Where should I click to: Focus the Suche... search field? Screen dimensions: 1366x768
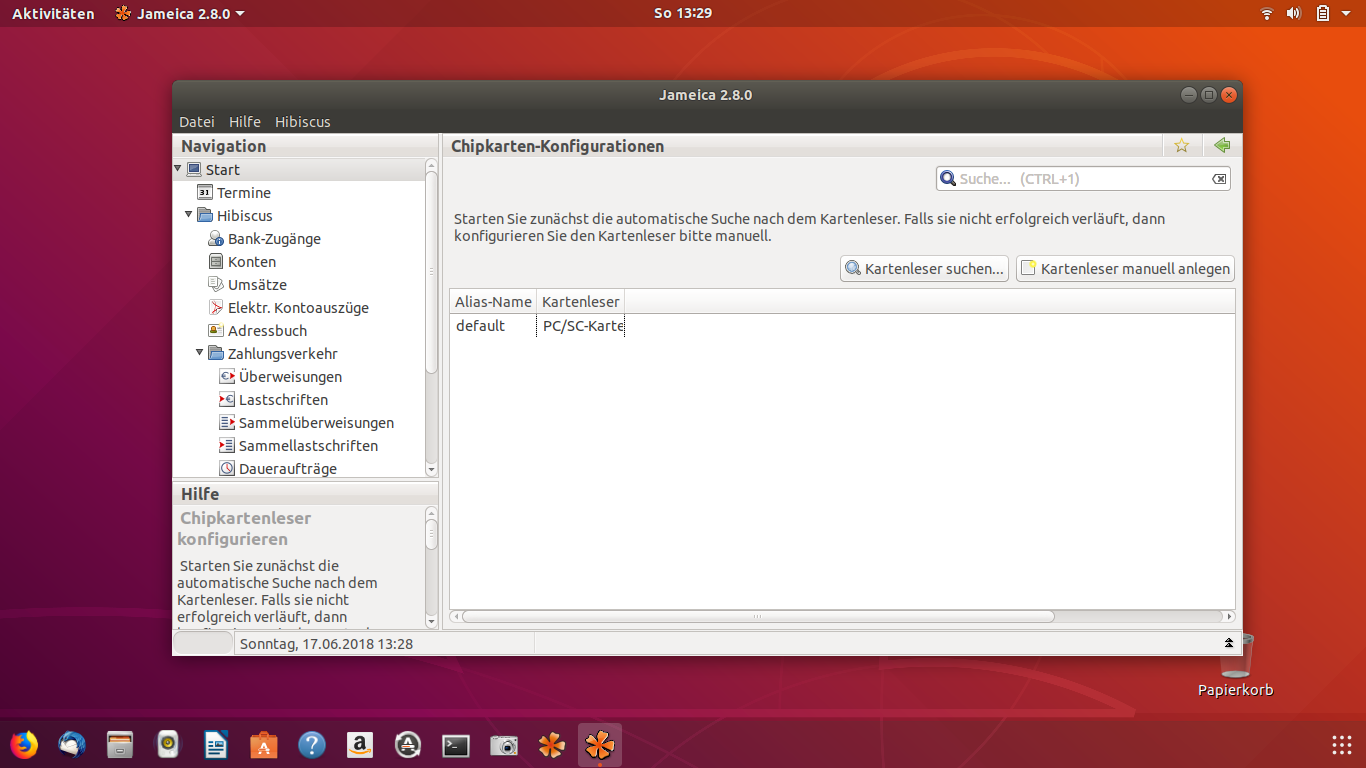pos(1083,179)
